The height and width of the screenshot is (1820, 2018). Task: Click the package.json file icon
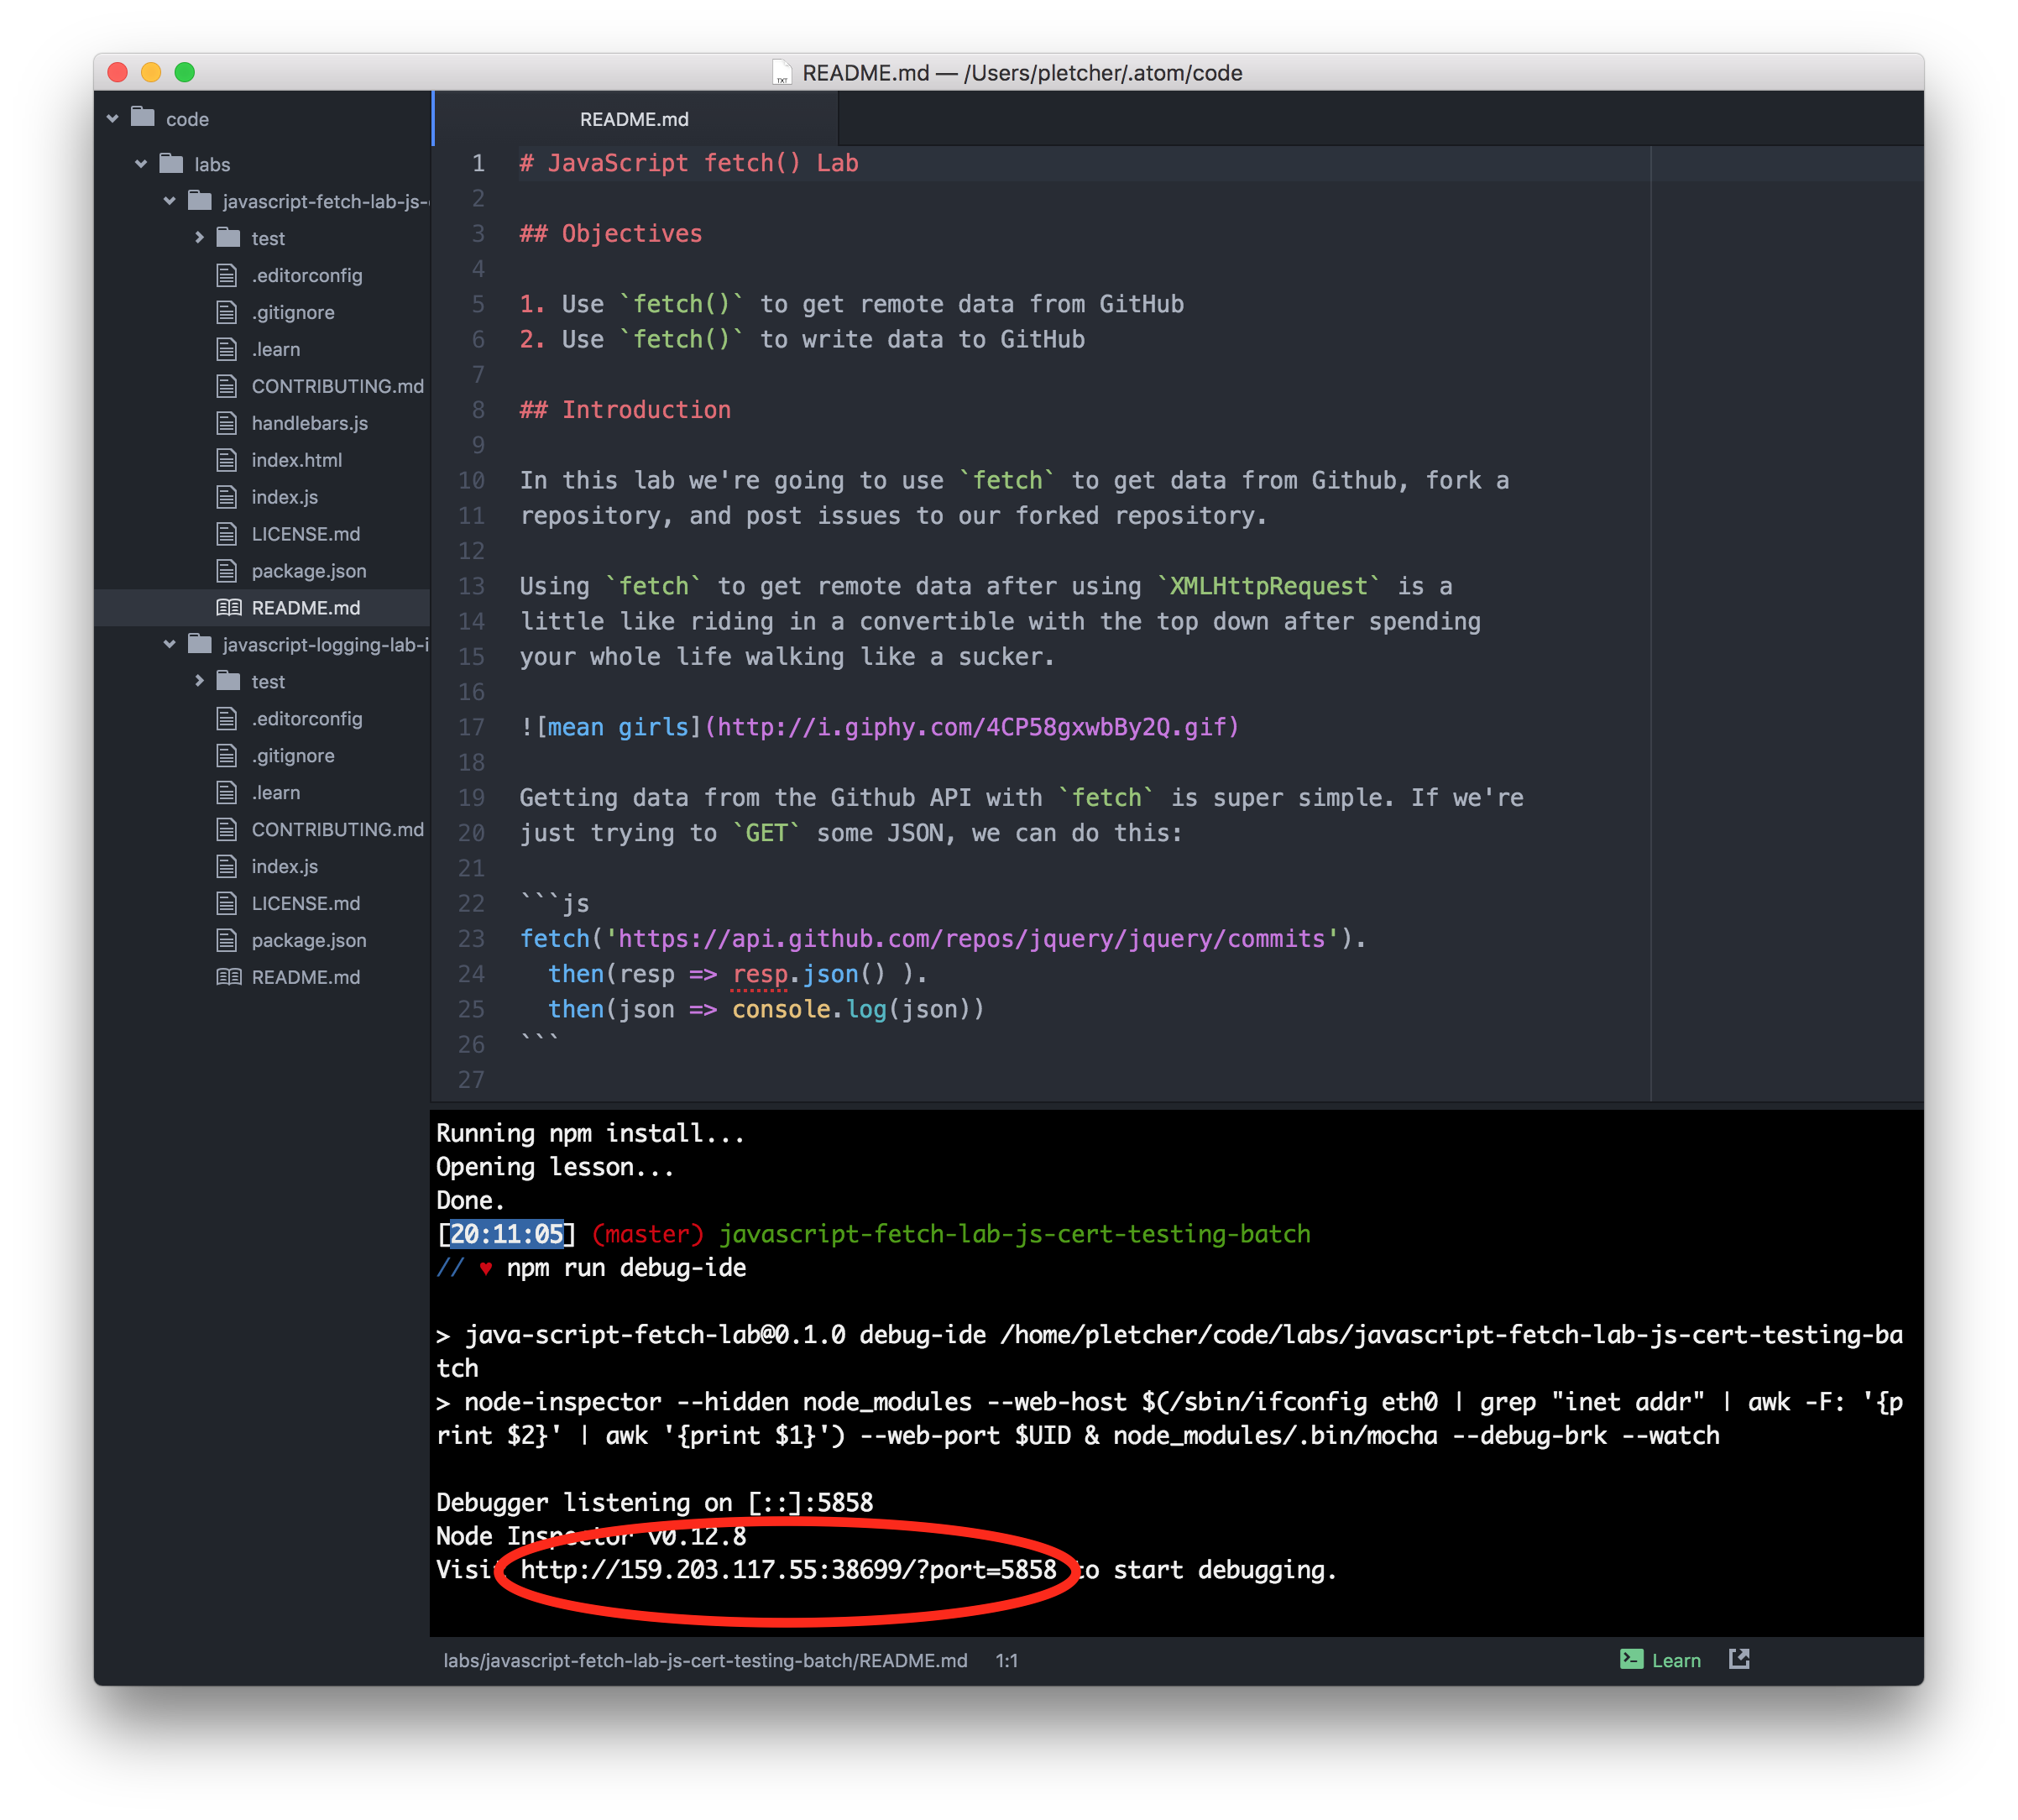(228, 570)
